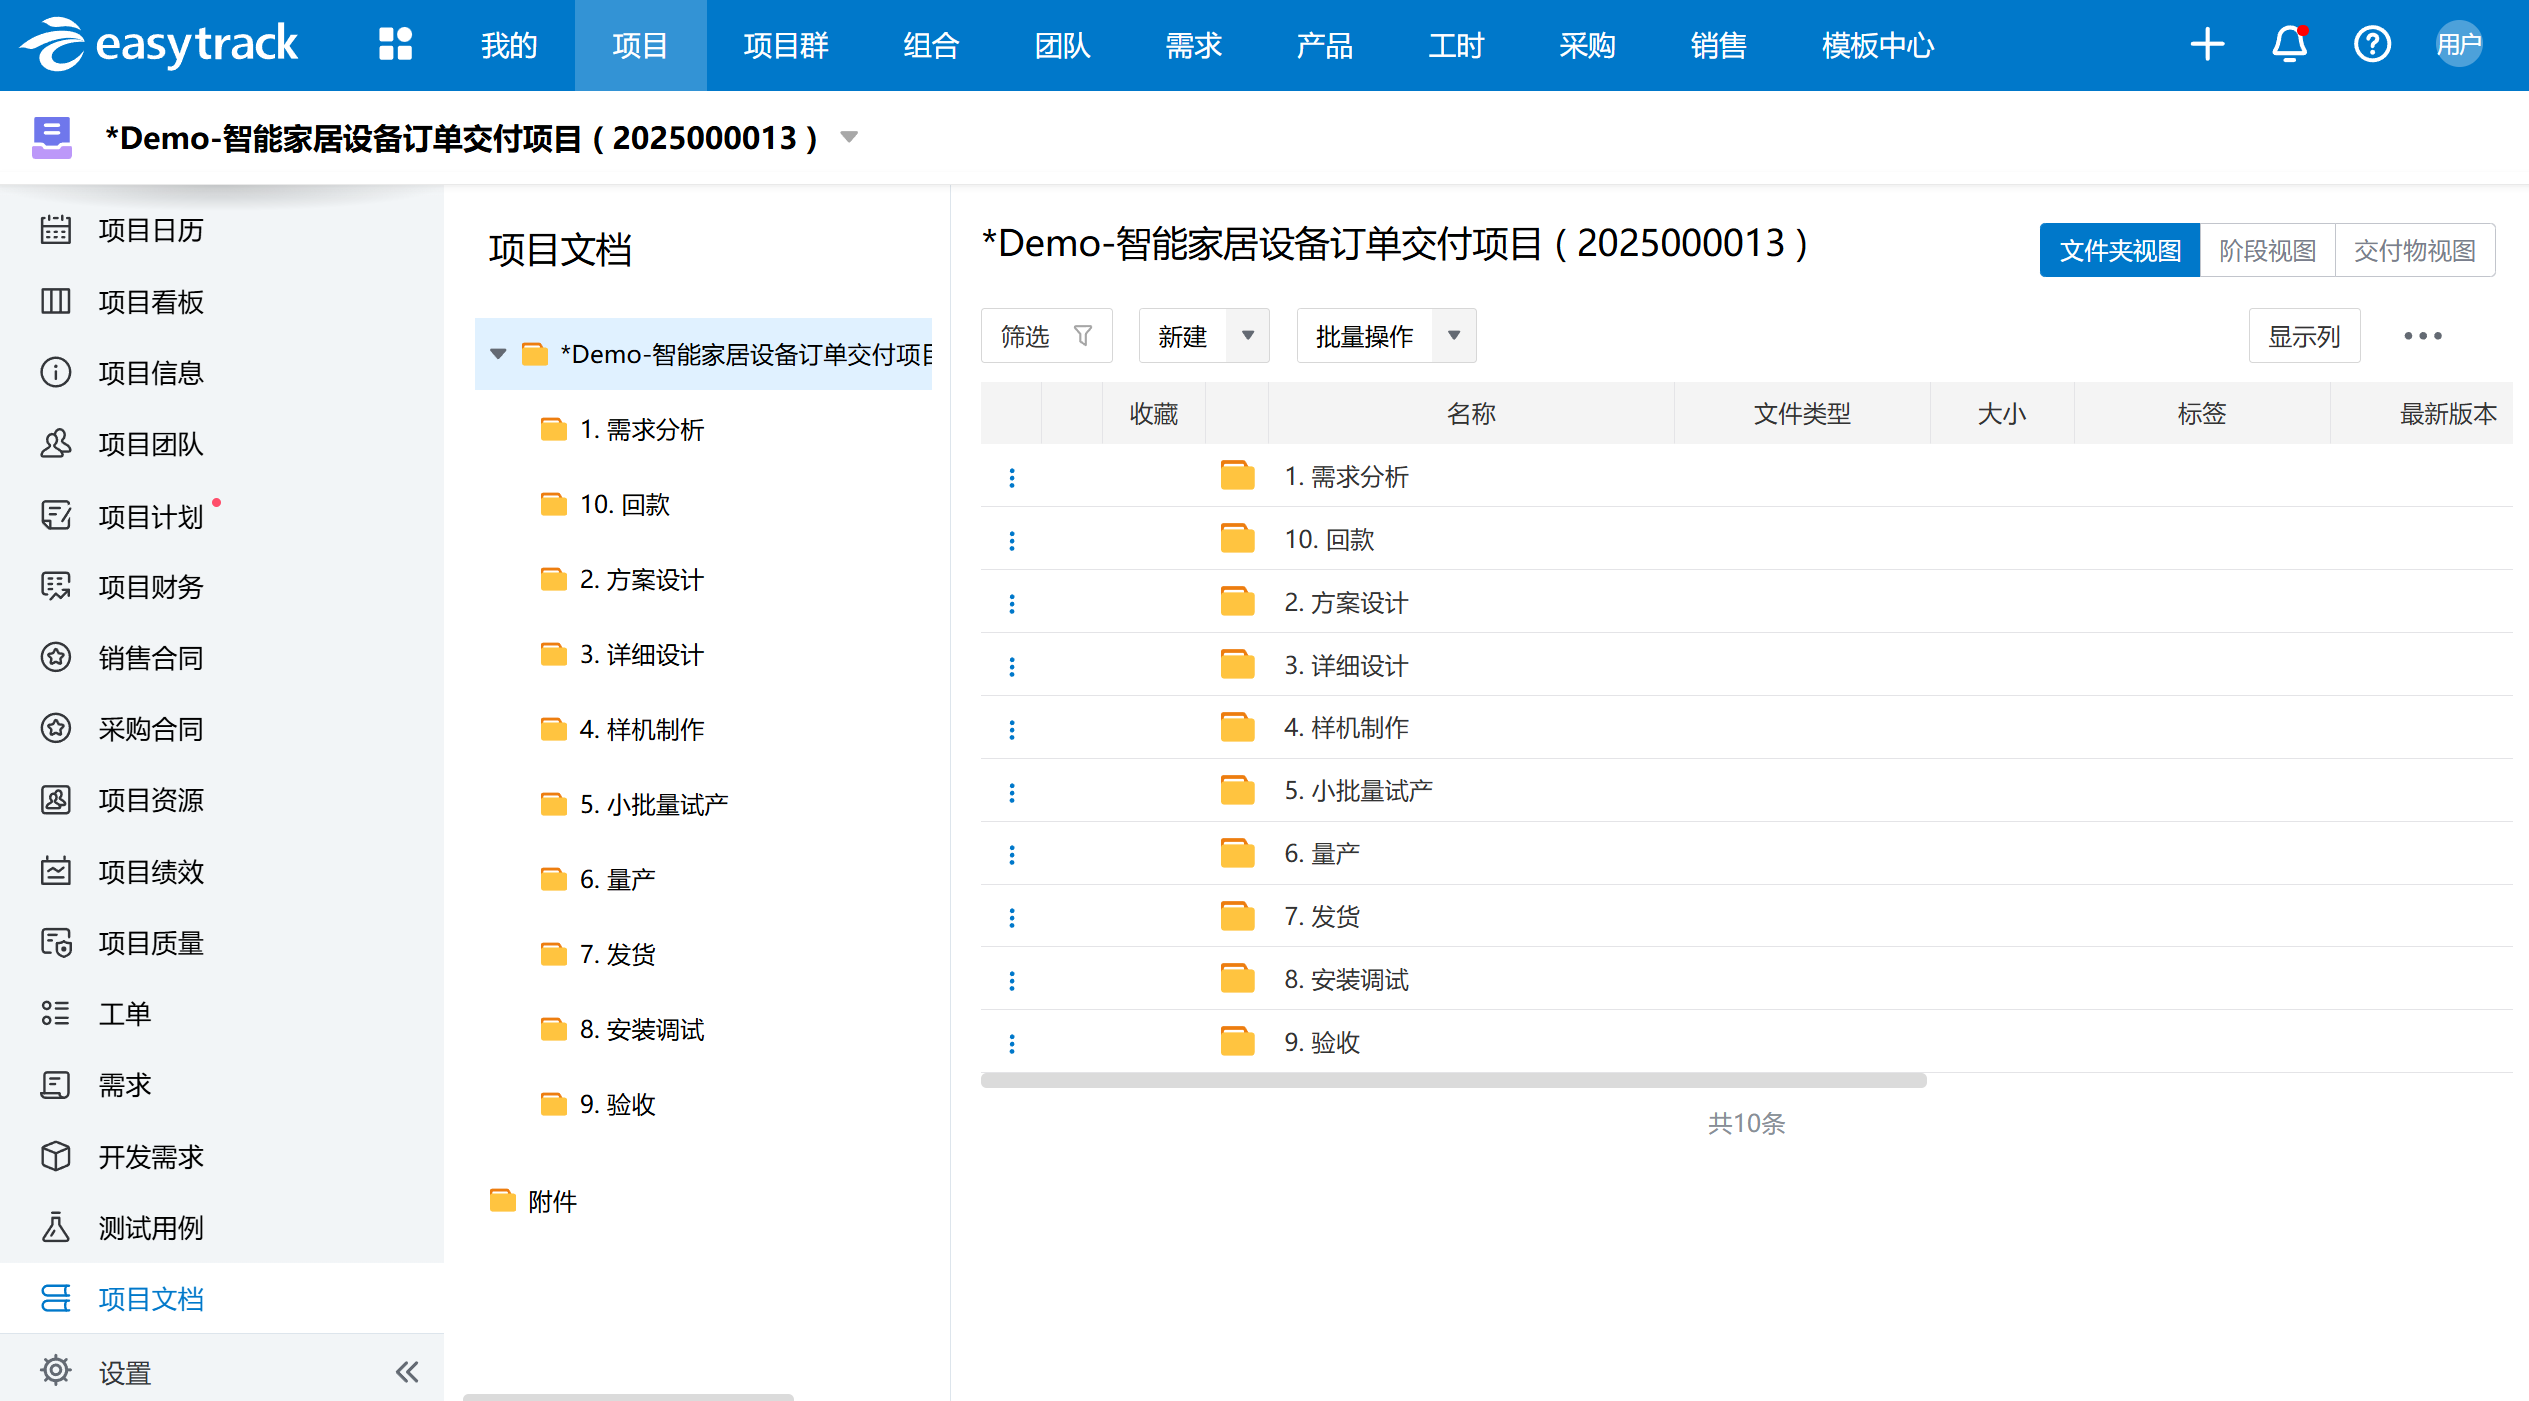Open three-dot row menu for 1. 需求分析
The height and width of the screenshot is (1401, 2529).
click(1012, 478)
